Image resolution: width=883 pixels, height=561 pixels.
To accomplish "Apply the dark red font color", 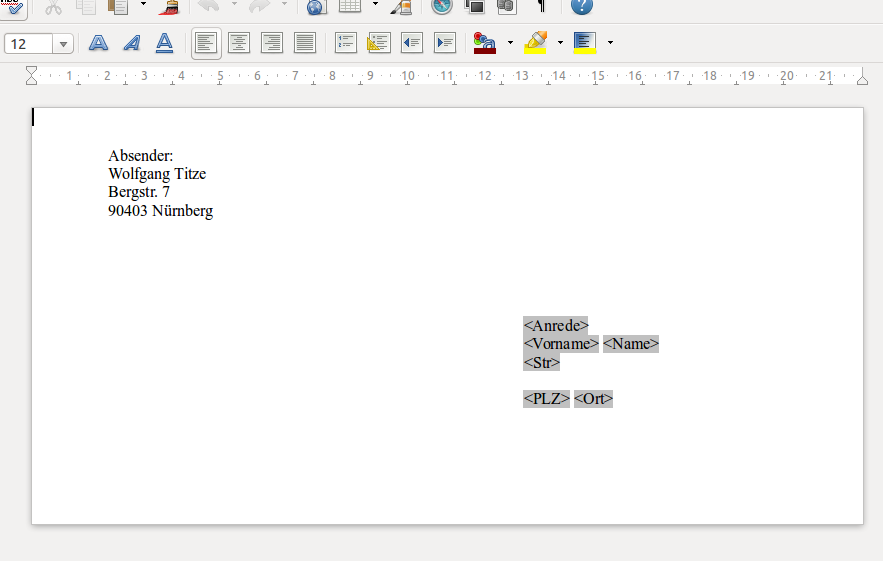I will pos(485,43).
